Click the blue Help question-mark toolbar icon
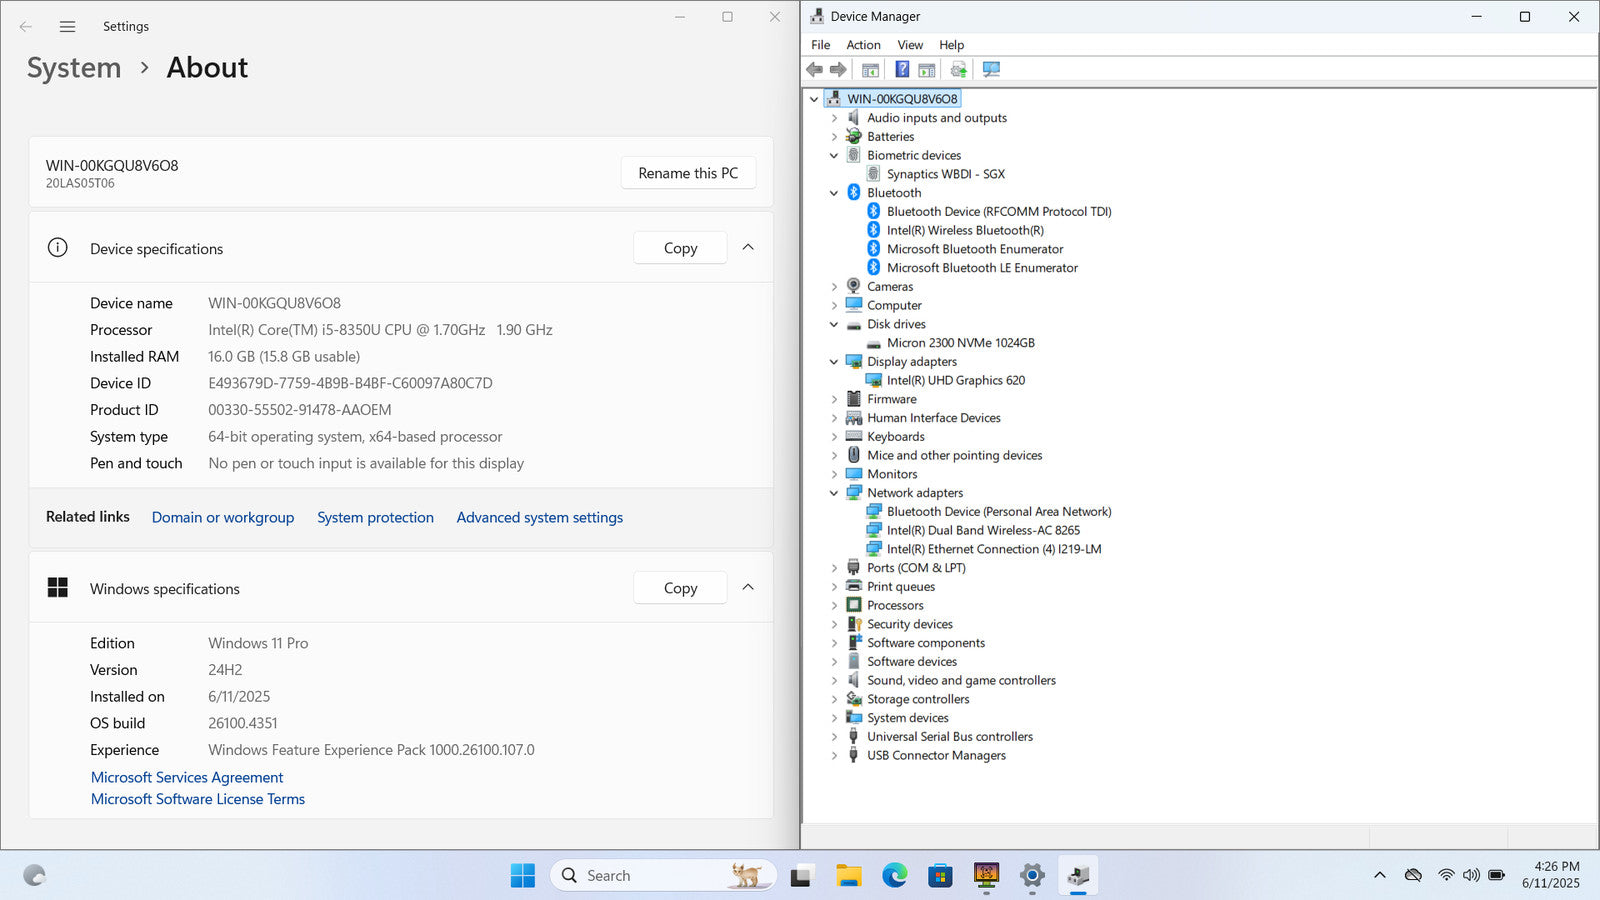The width and height of the screenshot is (1600, 900). tap(902, 70)
